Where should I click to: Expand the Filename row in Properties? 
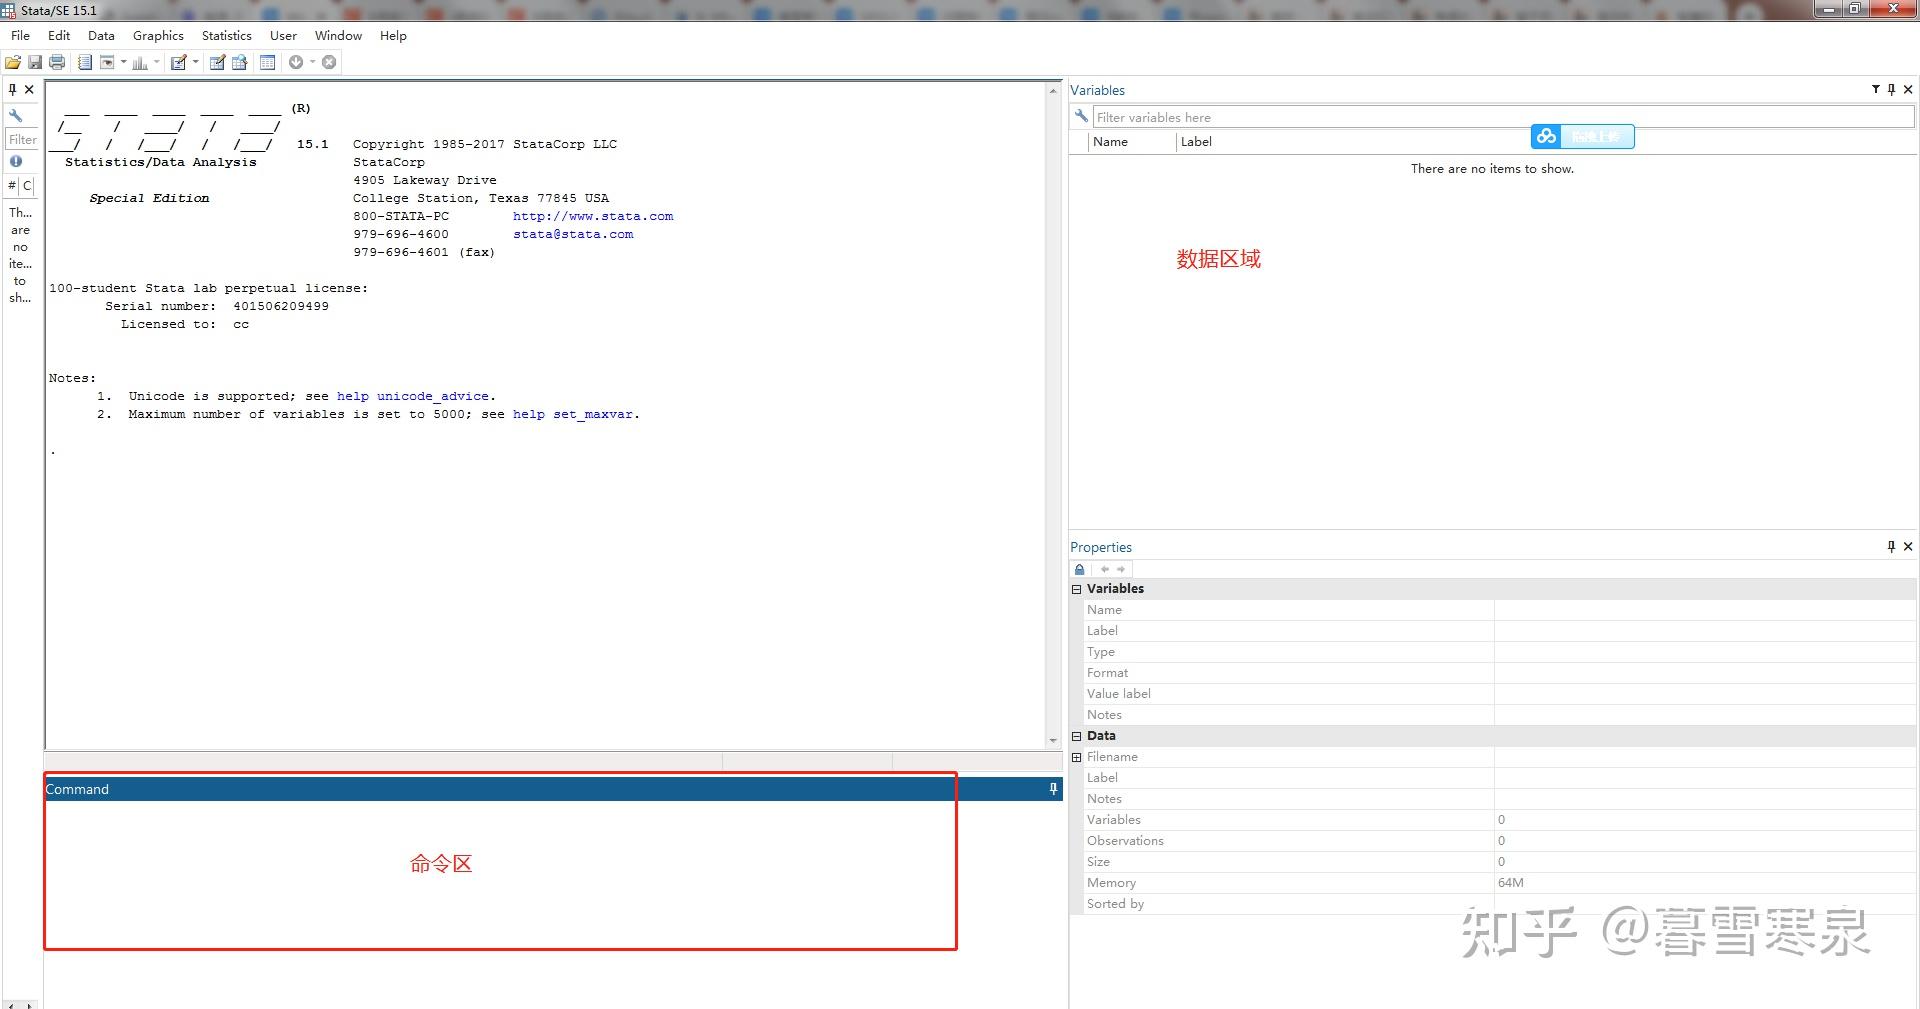point(1077,757)
